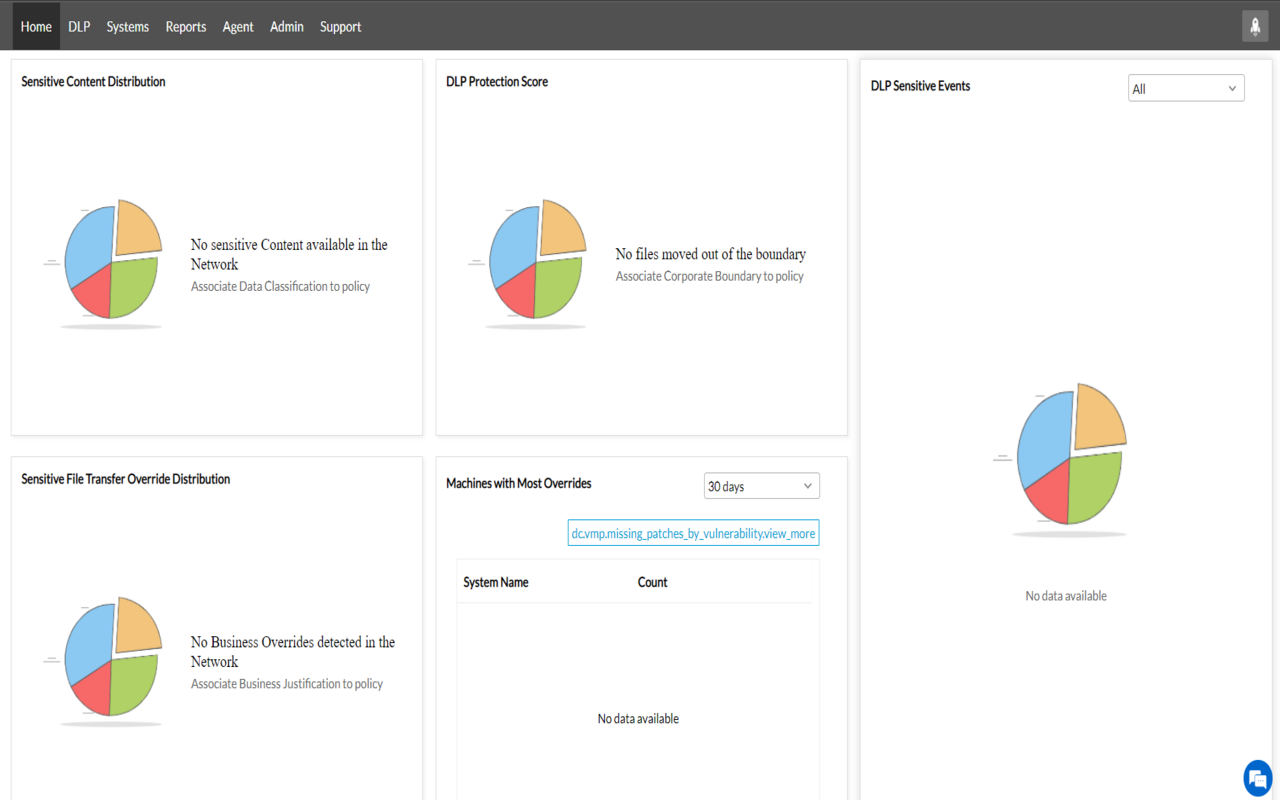
Task: Click 'Associate Data Classification to policy' text
Action: (x=280, y=286)
